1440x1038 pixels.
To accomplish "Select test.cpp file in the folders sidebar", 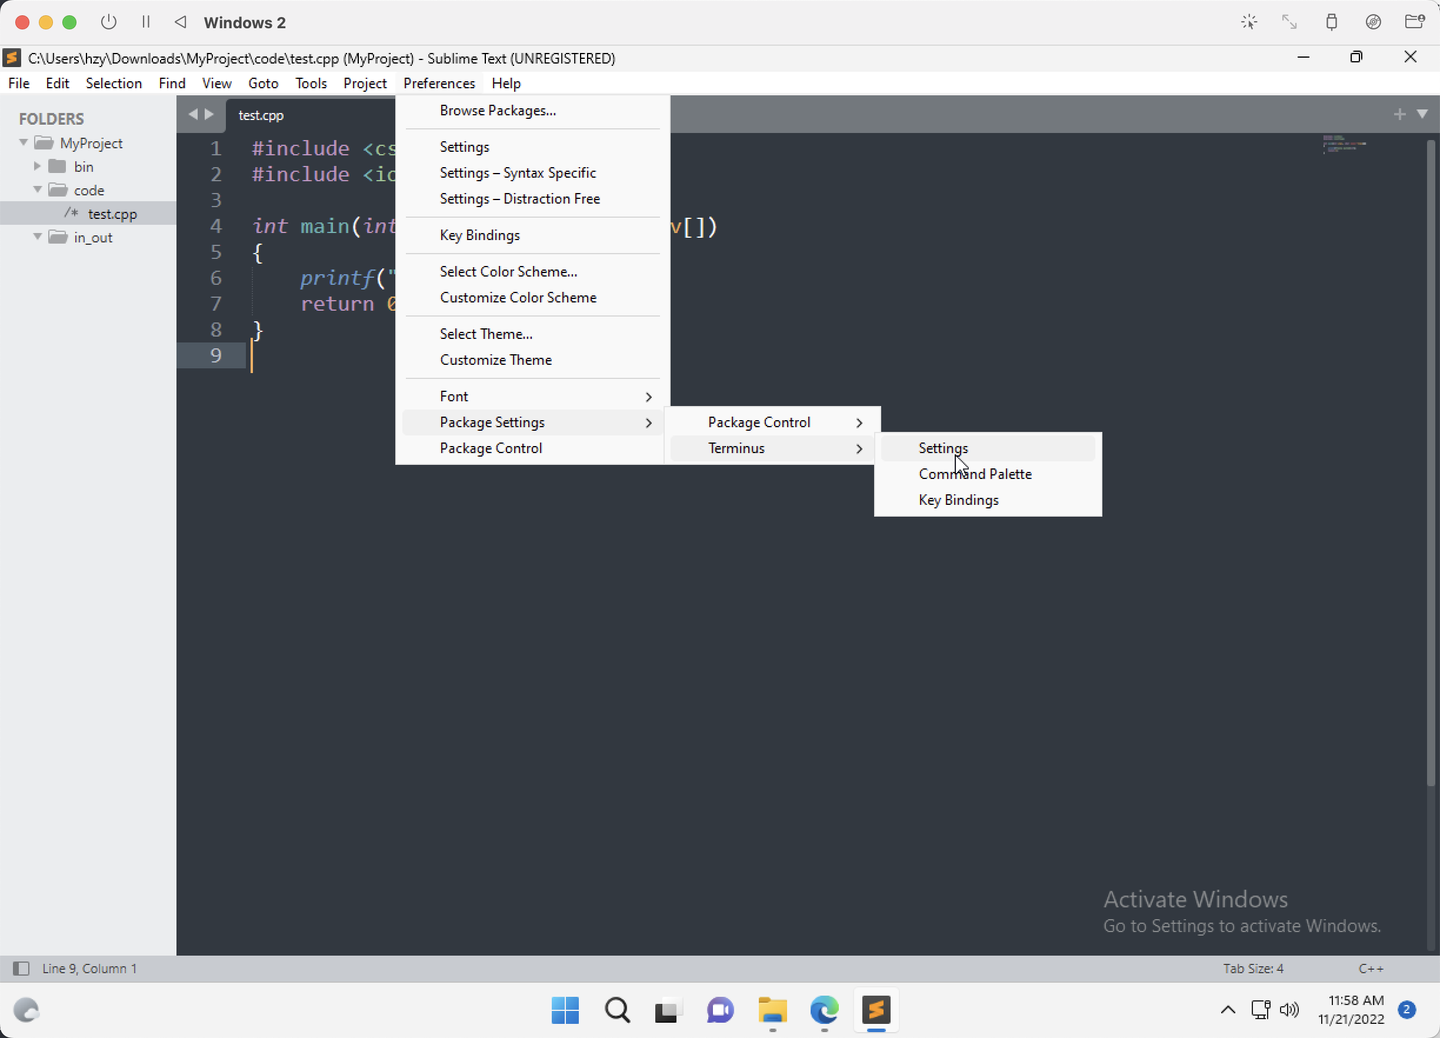I will [112, 213].
